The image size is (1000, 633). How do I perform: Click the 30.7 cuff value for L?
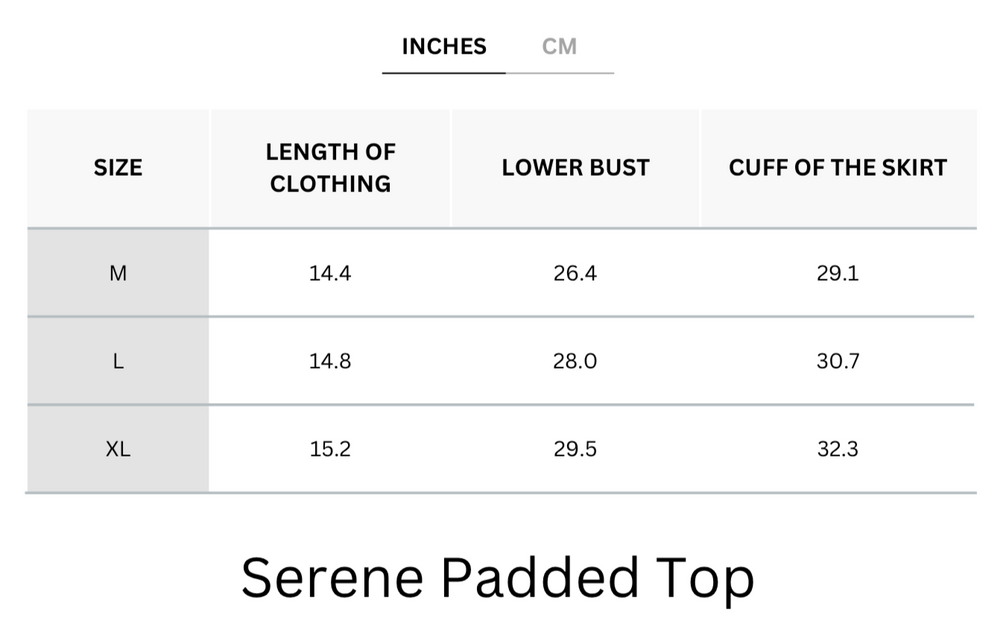[839, 361]
